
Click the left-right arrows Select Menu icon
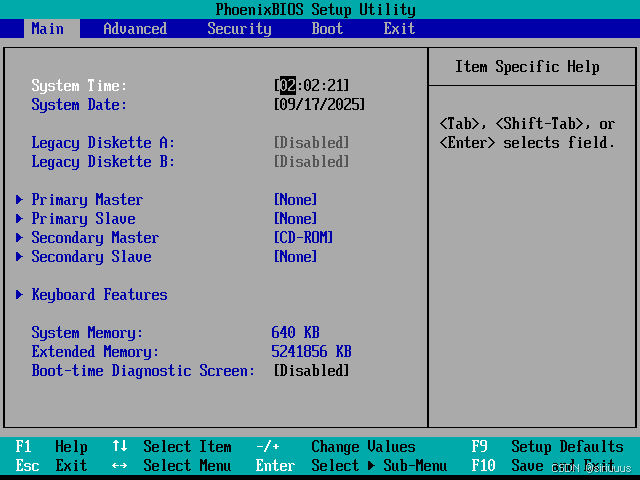tap(120, 466)
